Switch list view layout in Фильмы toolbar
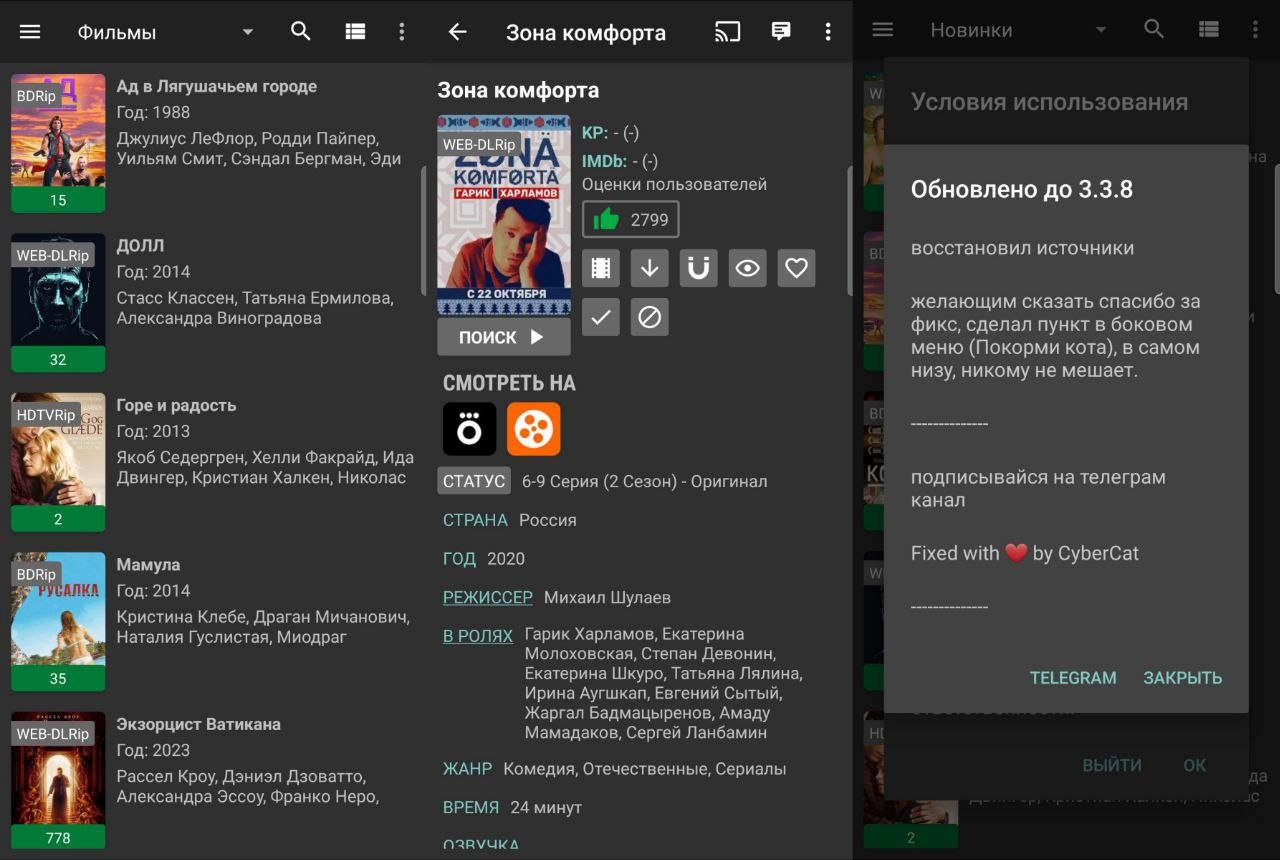Screen dimensions: 1280x860 (x=355, y=32)
